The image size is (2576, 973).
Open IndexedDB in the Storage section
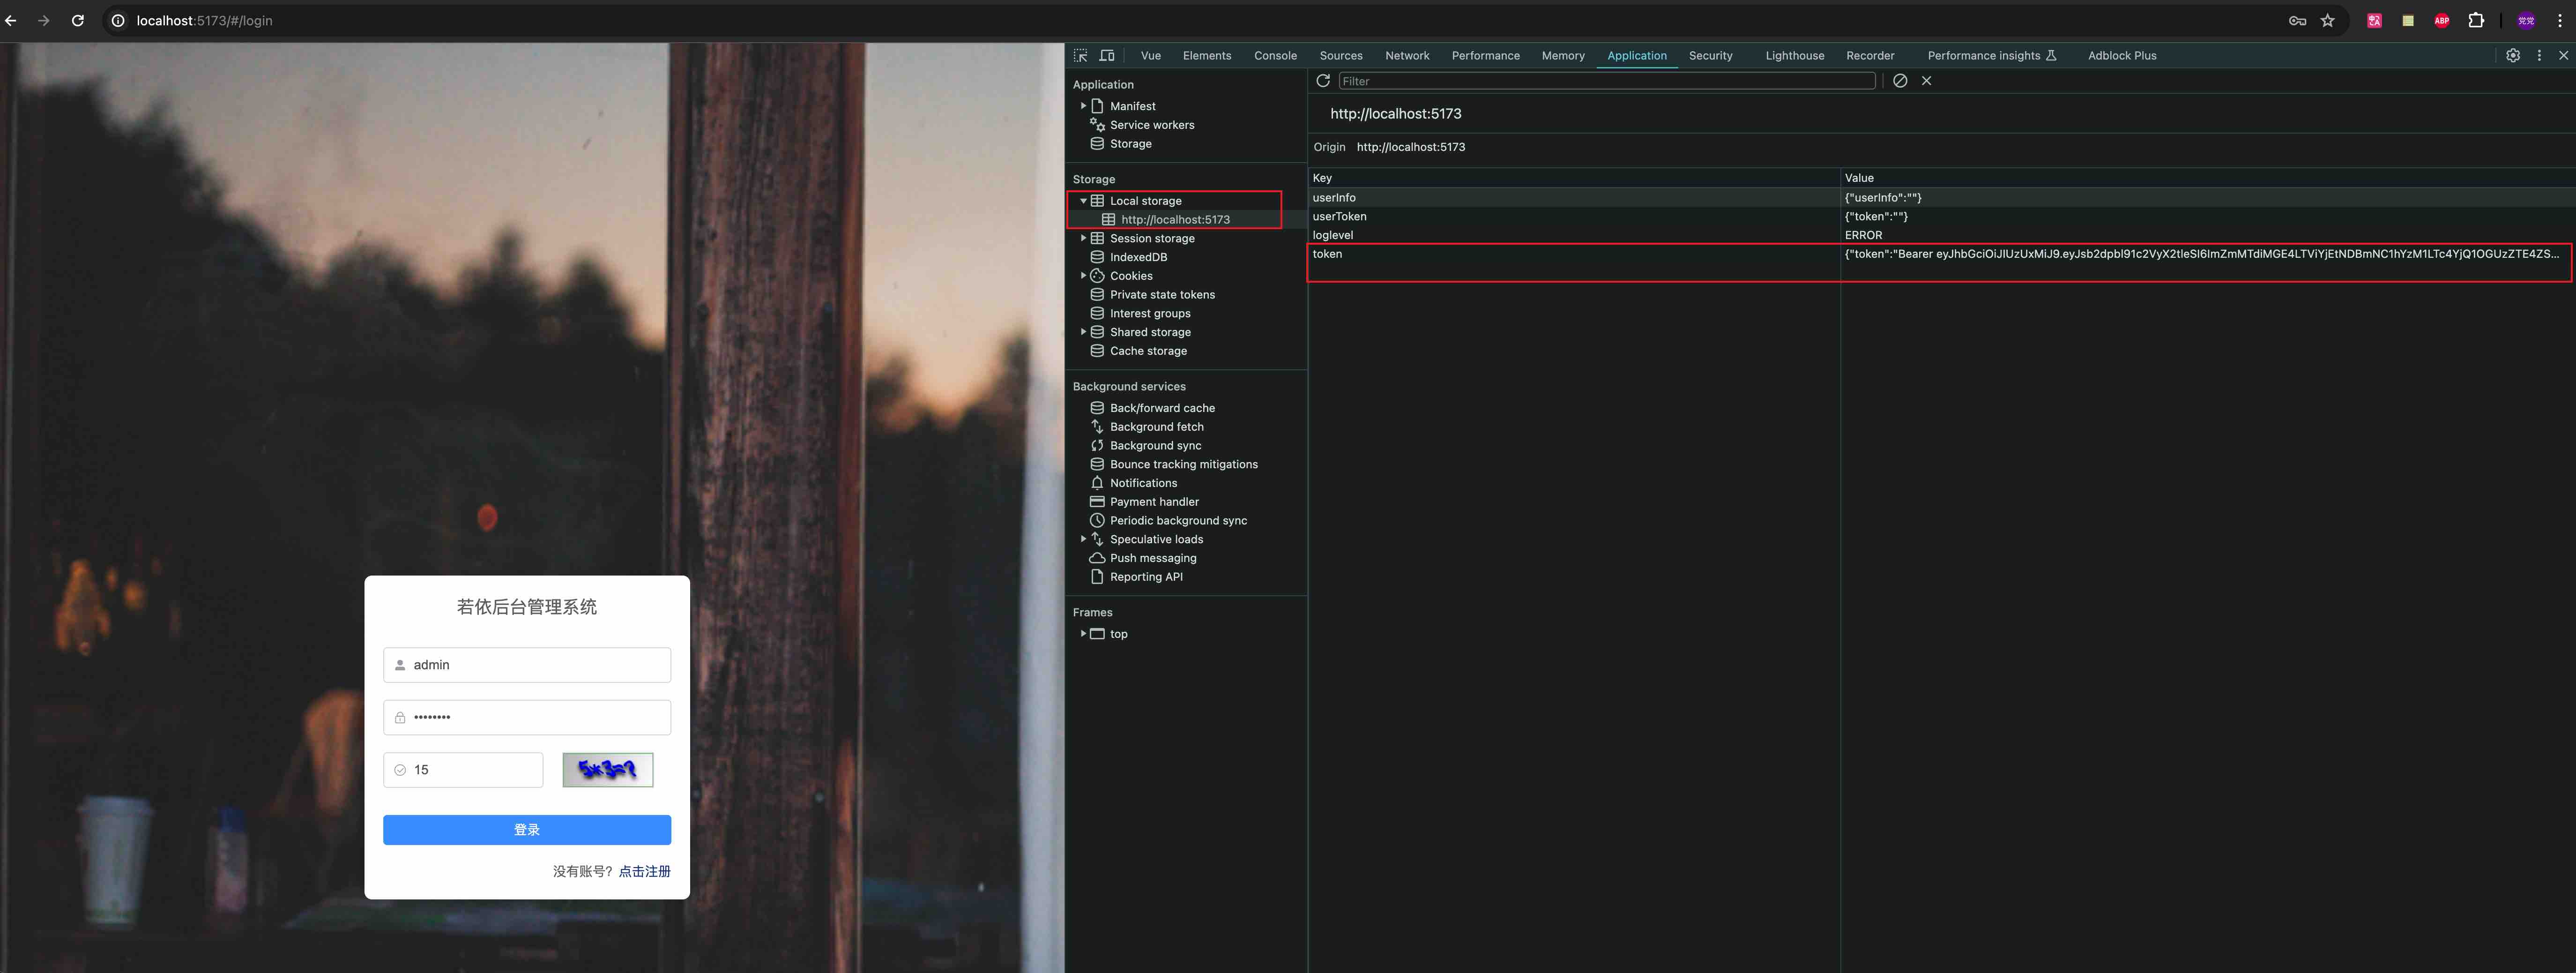(x=1138, y=257)
